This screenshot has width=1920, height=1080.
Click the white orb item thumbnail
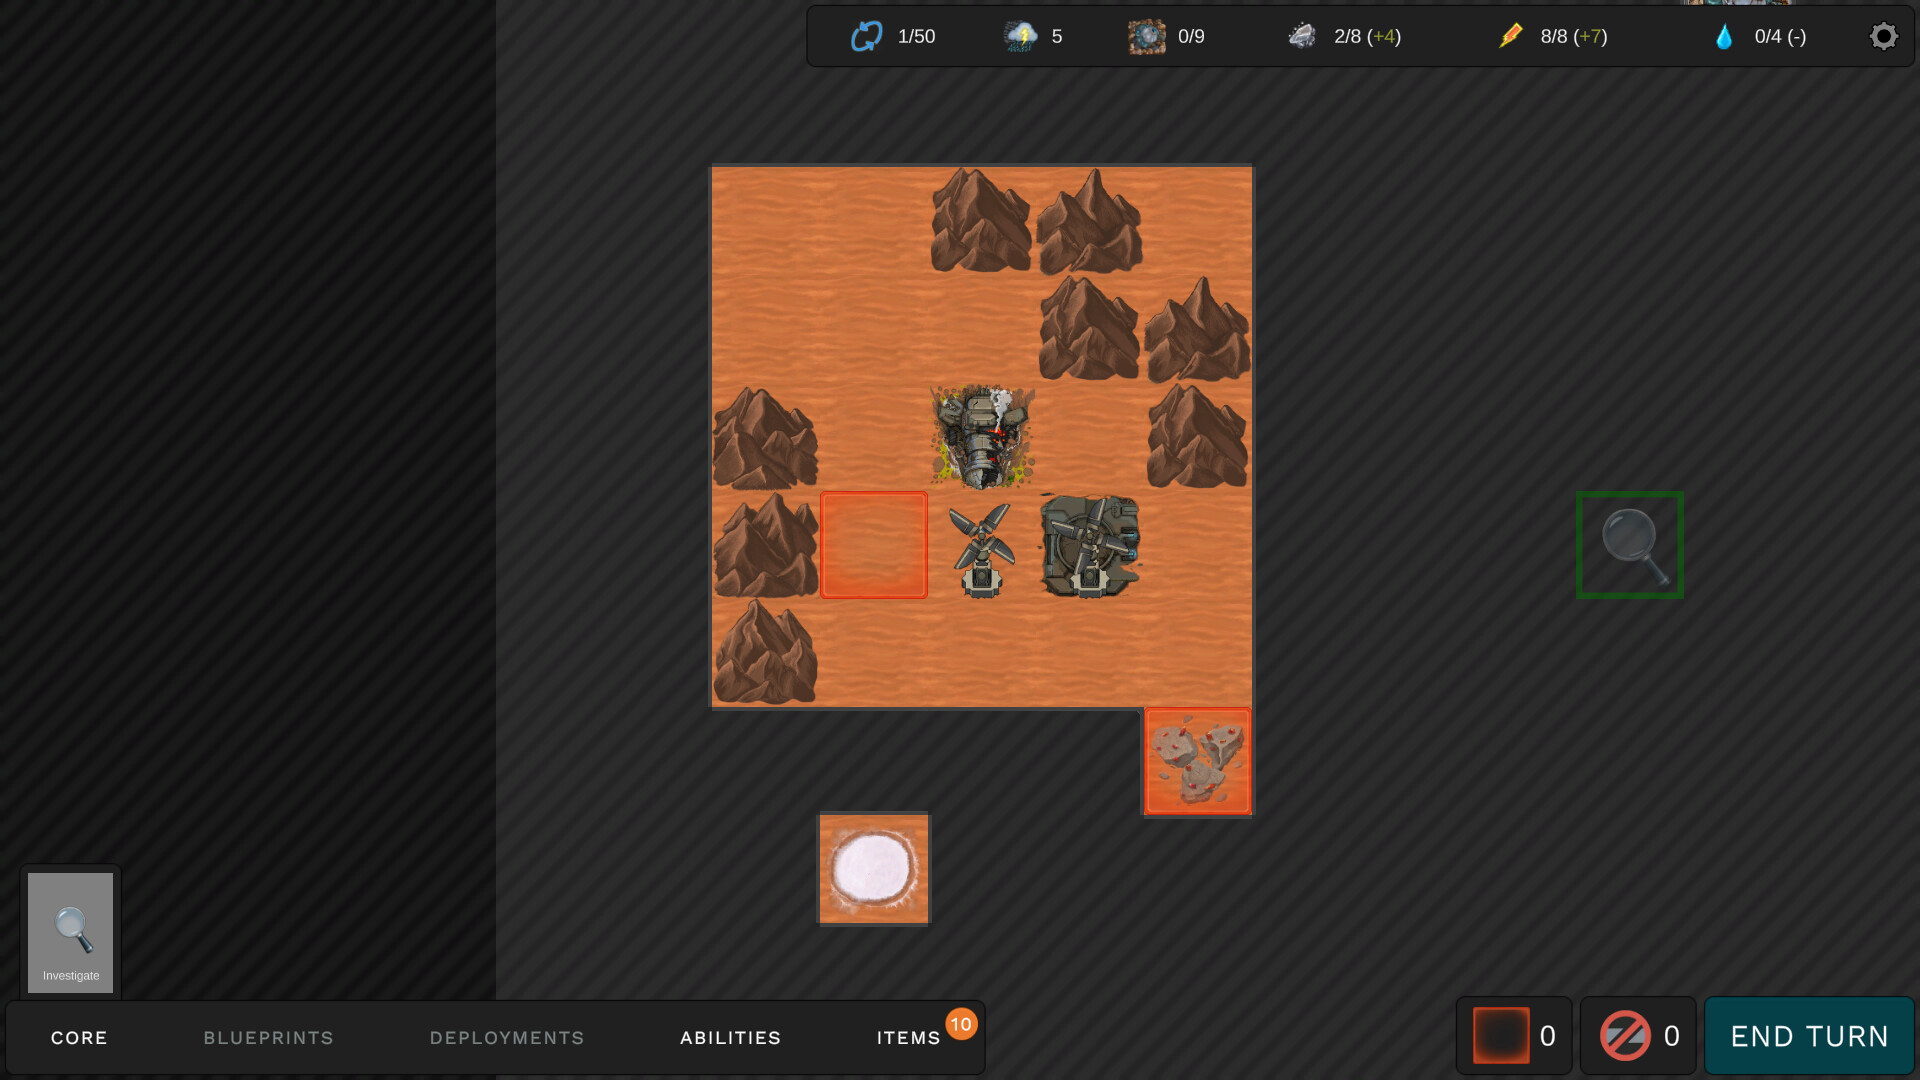[873, 869]
